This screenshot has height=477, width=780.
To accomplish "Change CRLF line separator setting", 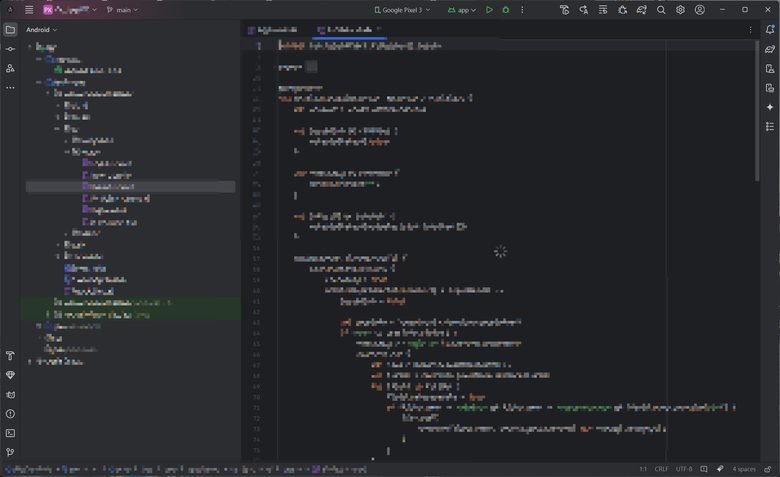I will point(661,469).
